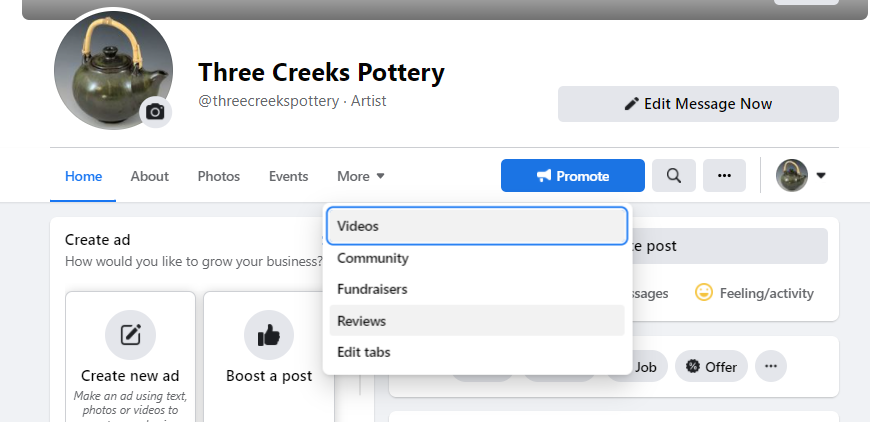Go to the Photos tab

tap(219, 176)
